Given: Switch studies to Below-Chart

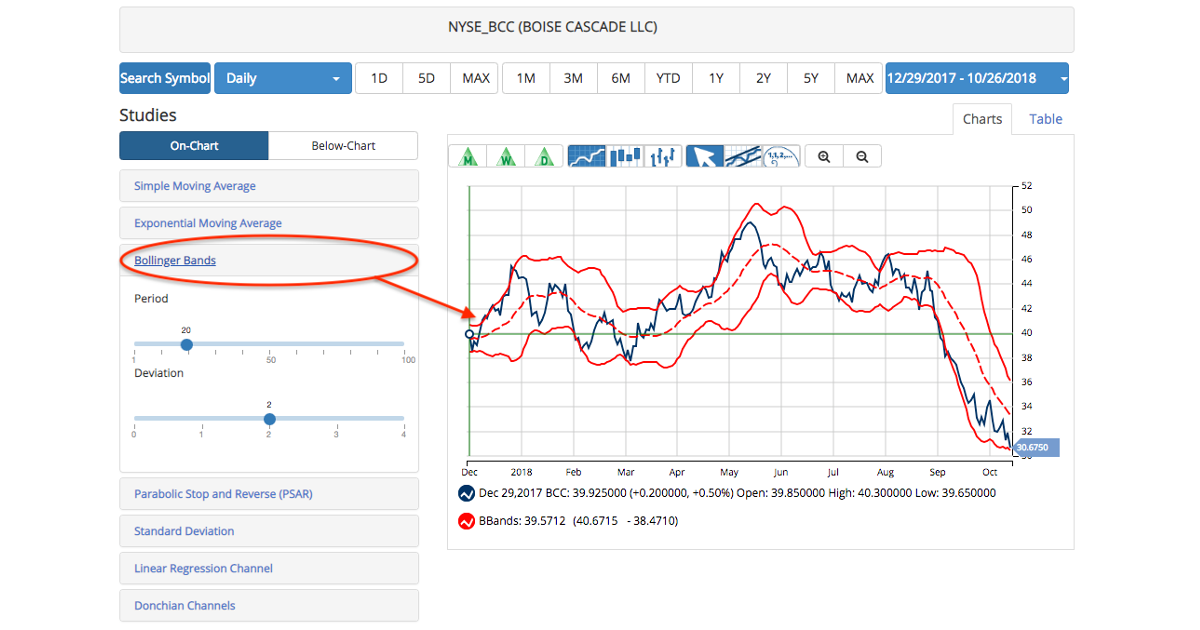Looking at the screenshot, I should click(x=343, y=146).
